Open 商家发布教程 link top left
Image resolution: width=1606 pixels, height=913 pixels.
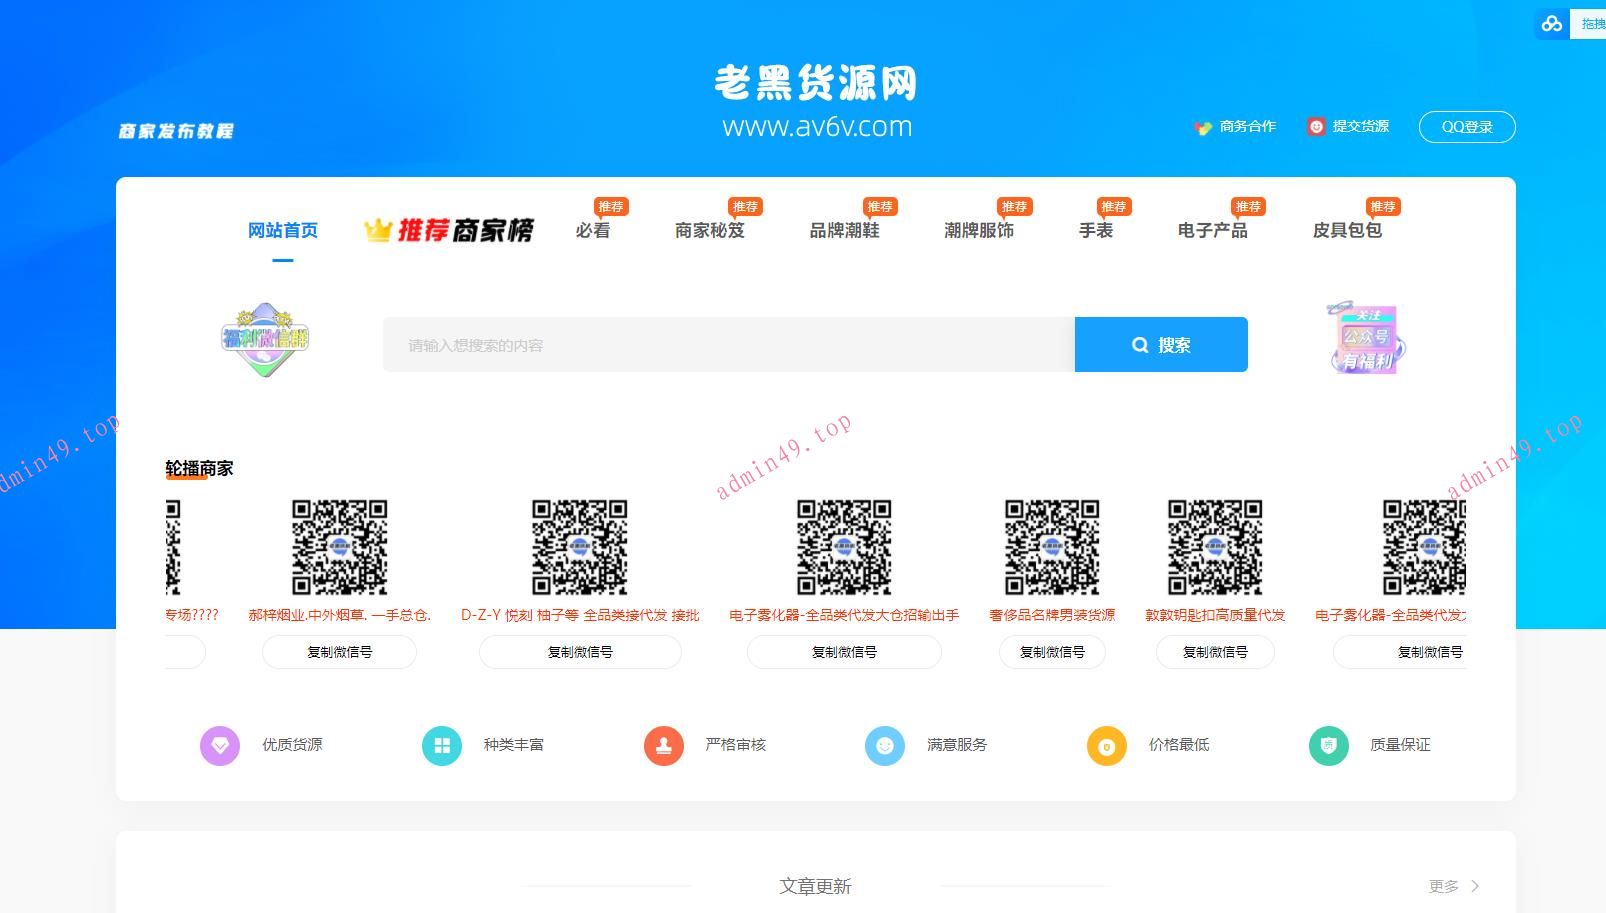pyautogui.click(x=178, y=129)
